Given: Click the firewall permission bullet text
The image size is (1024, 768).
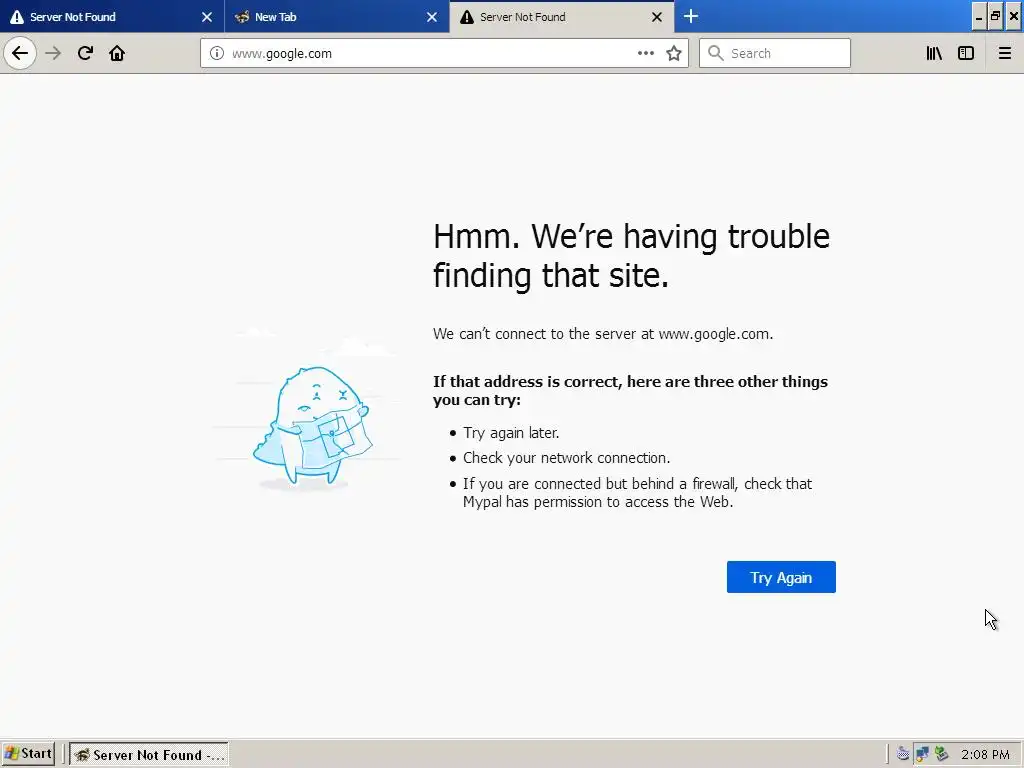Looking at the screenshot, I should [637, 492].
